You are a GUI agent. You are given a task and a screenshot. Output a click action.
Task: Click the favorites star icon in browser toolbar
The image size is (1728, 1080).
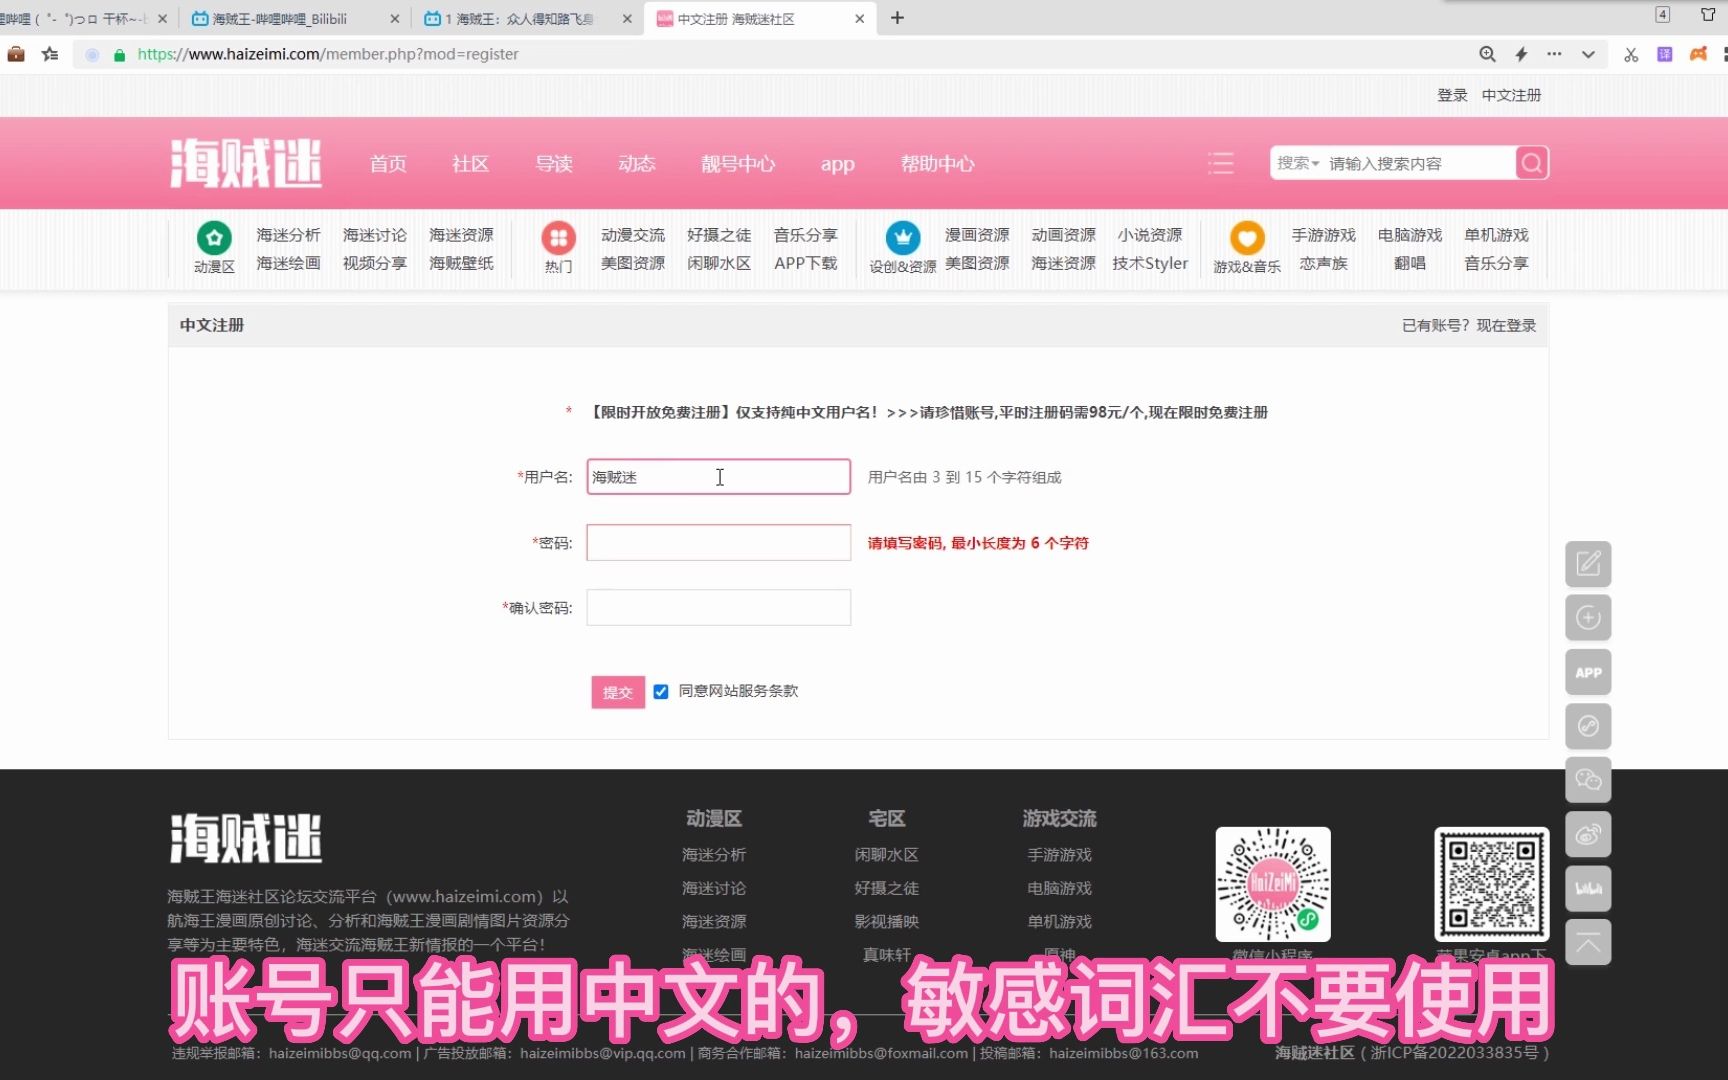pos(50,54)
